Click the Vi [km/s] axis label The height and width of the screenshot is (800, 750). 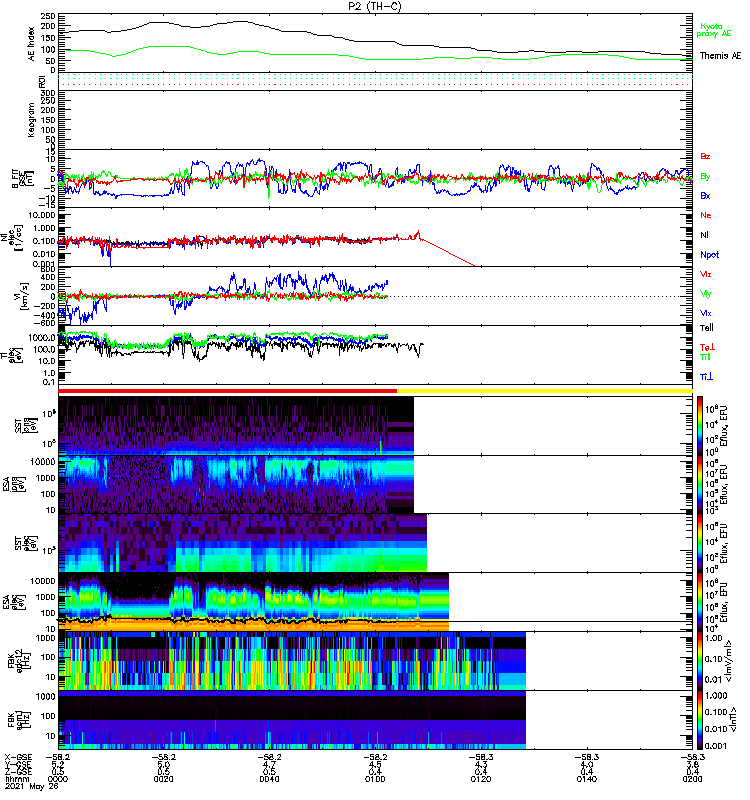(23, 296)
